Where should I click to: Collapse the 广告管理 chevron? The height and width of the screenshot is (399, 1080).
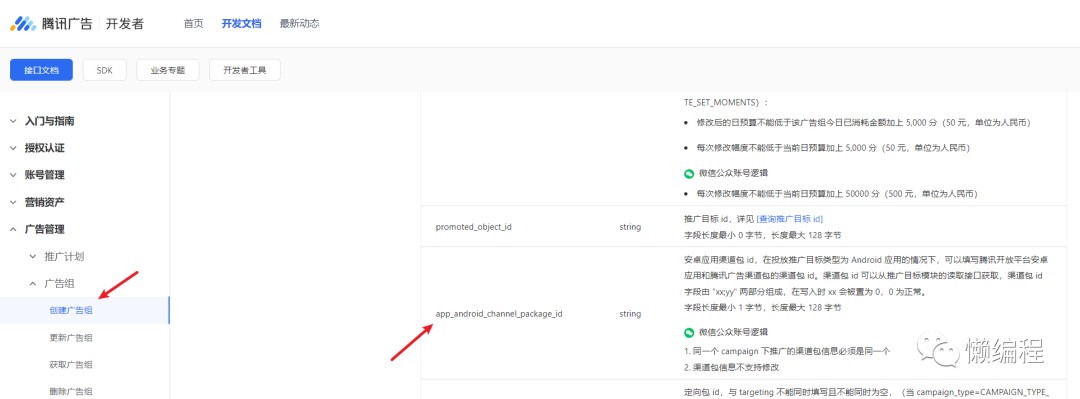click(12, 229)
